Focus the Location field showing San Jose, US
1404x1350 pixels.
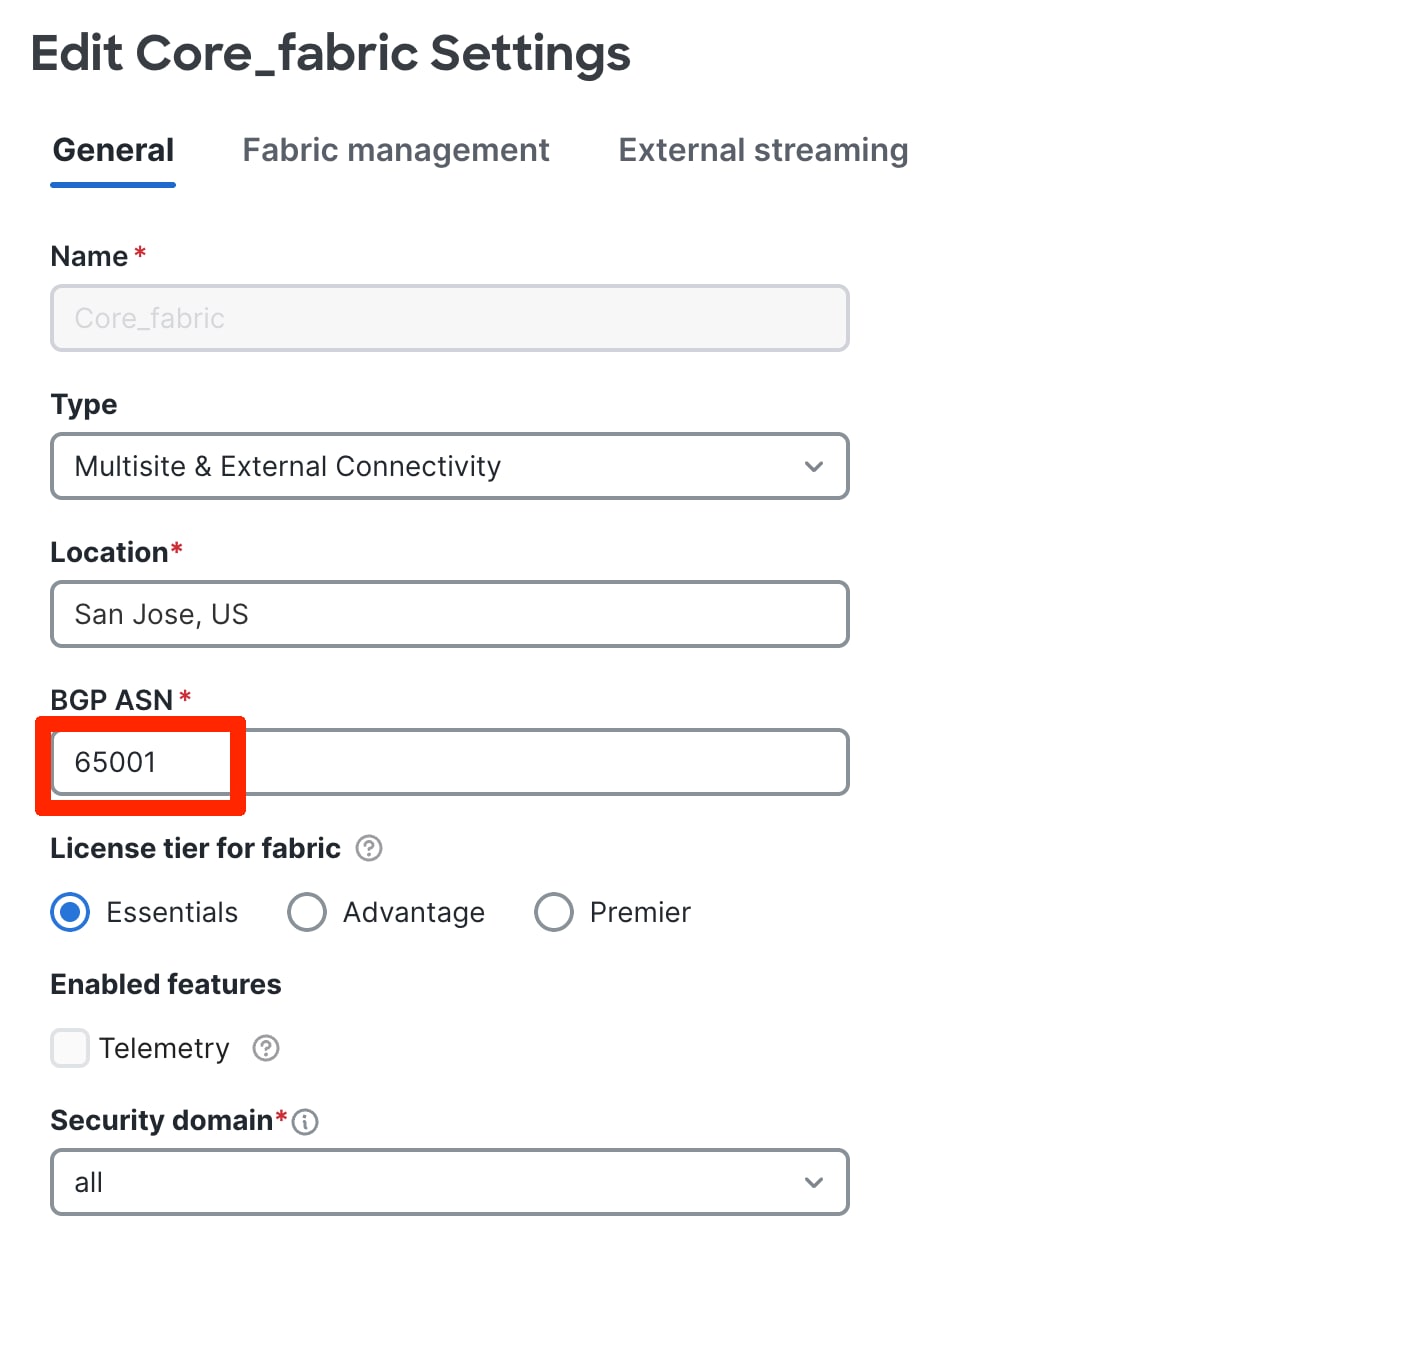(x=449, y=614)
